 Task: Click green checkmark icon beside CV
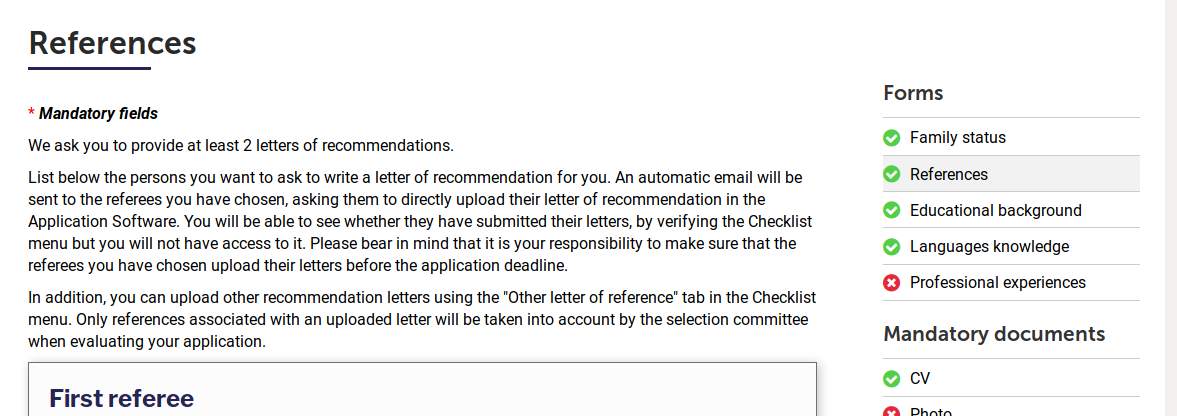tap(891, 378)
